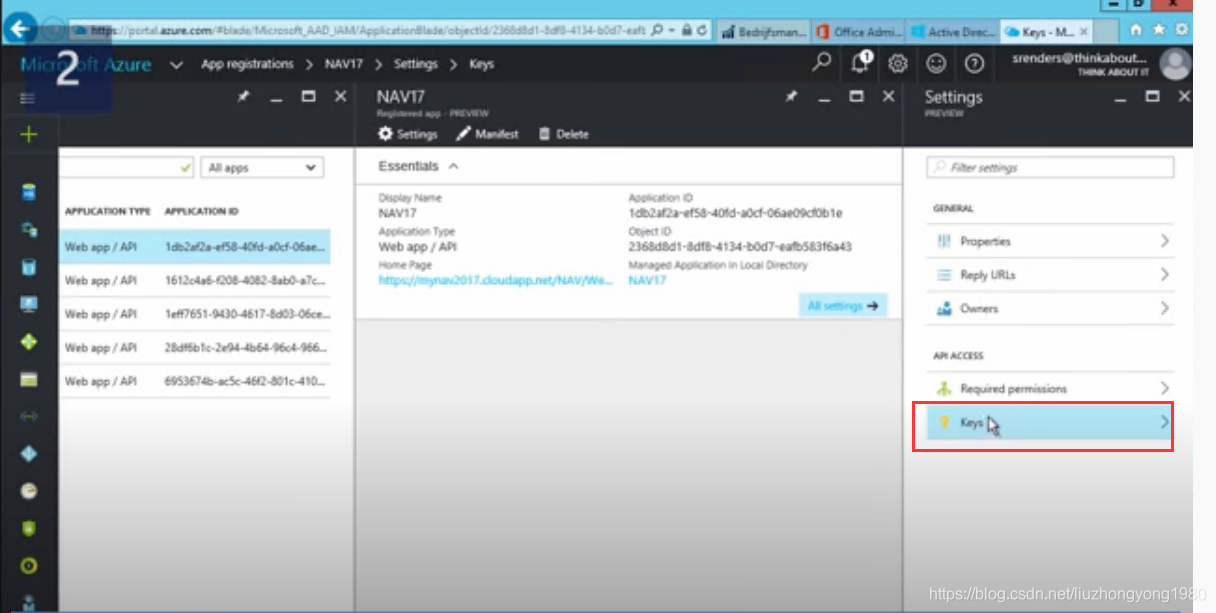Click the green plus New icon

coord(28,134)
